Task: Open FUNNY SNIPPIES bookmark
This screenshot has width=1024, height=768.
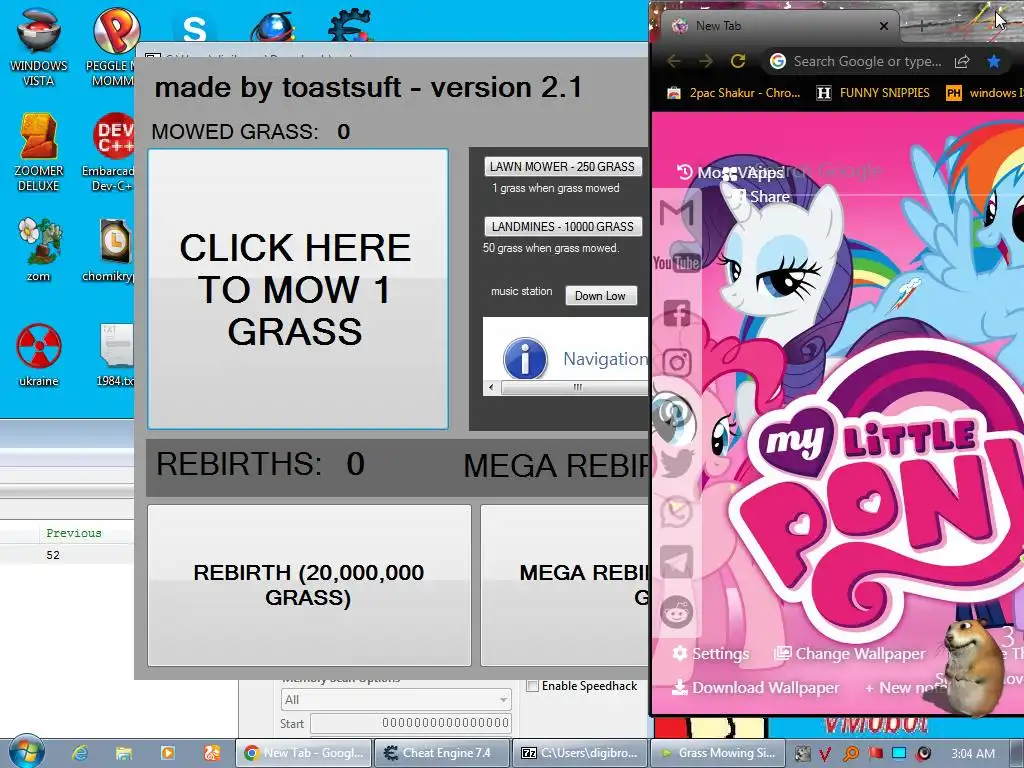Action: pyautogui.click(x=873, y=93)
